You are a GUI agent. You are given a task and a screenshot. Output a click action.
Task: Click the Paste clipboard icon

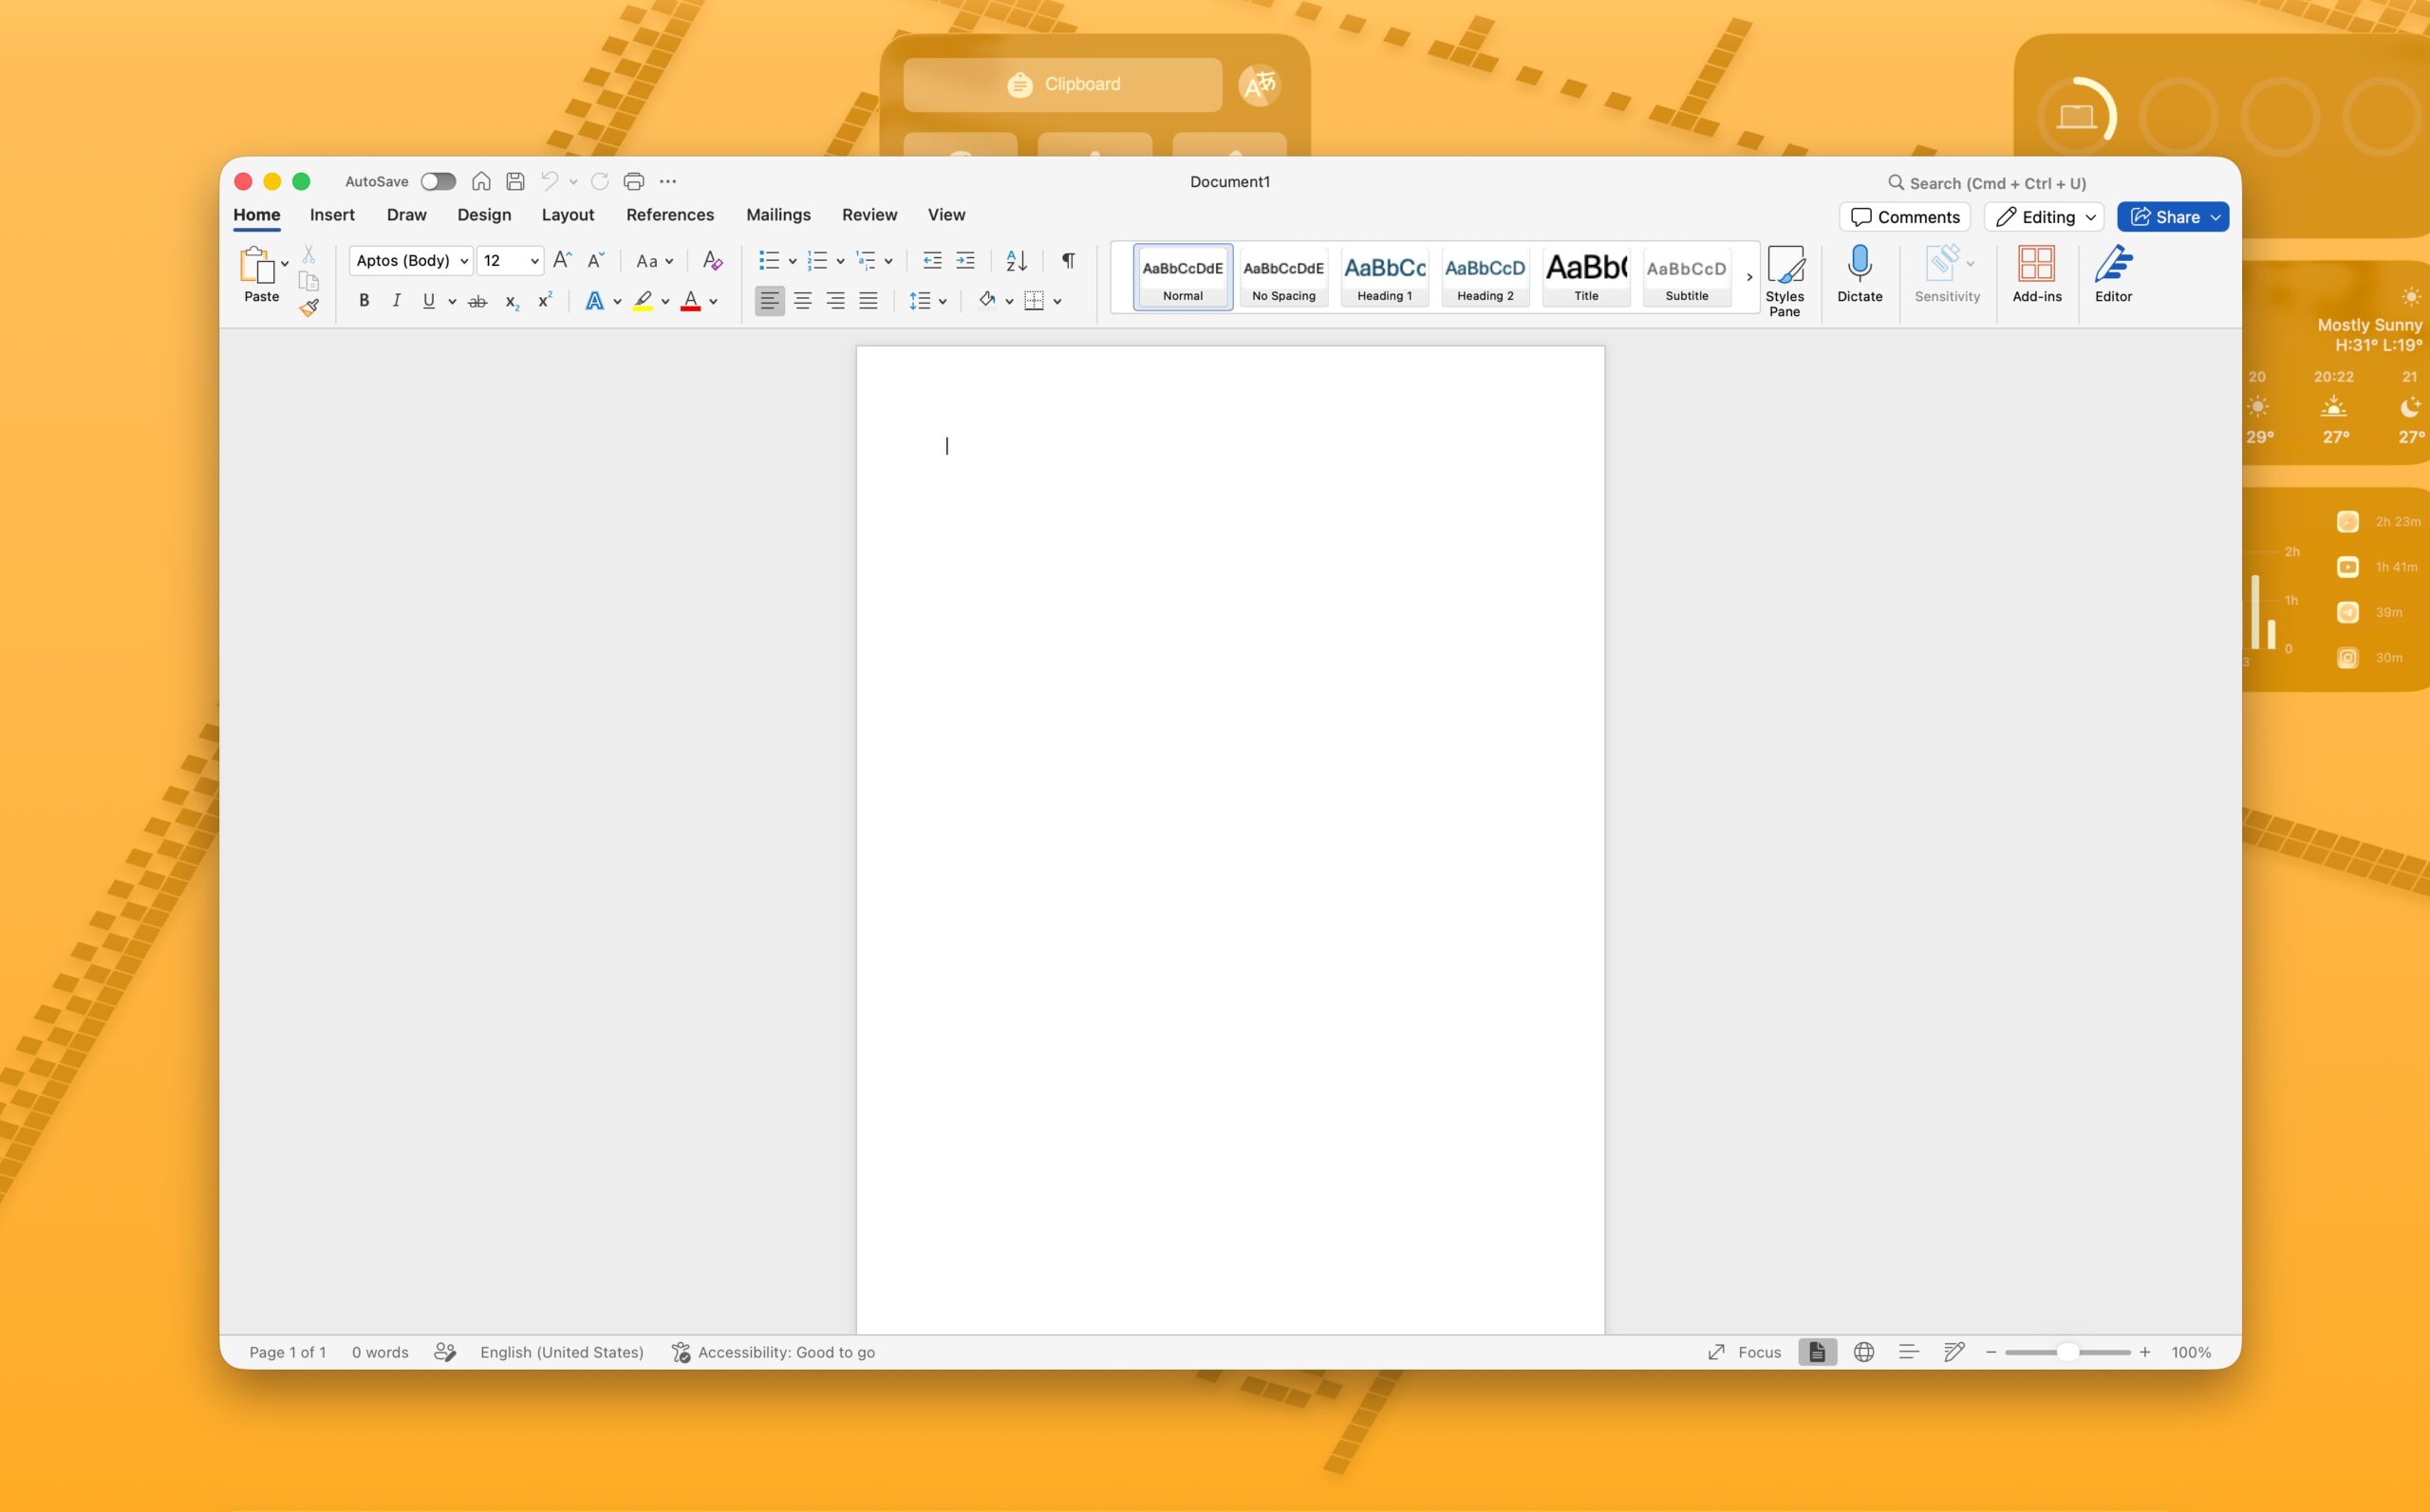tap(256, 265)
